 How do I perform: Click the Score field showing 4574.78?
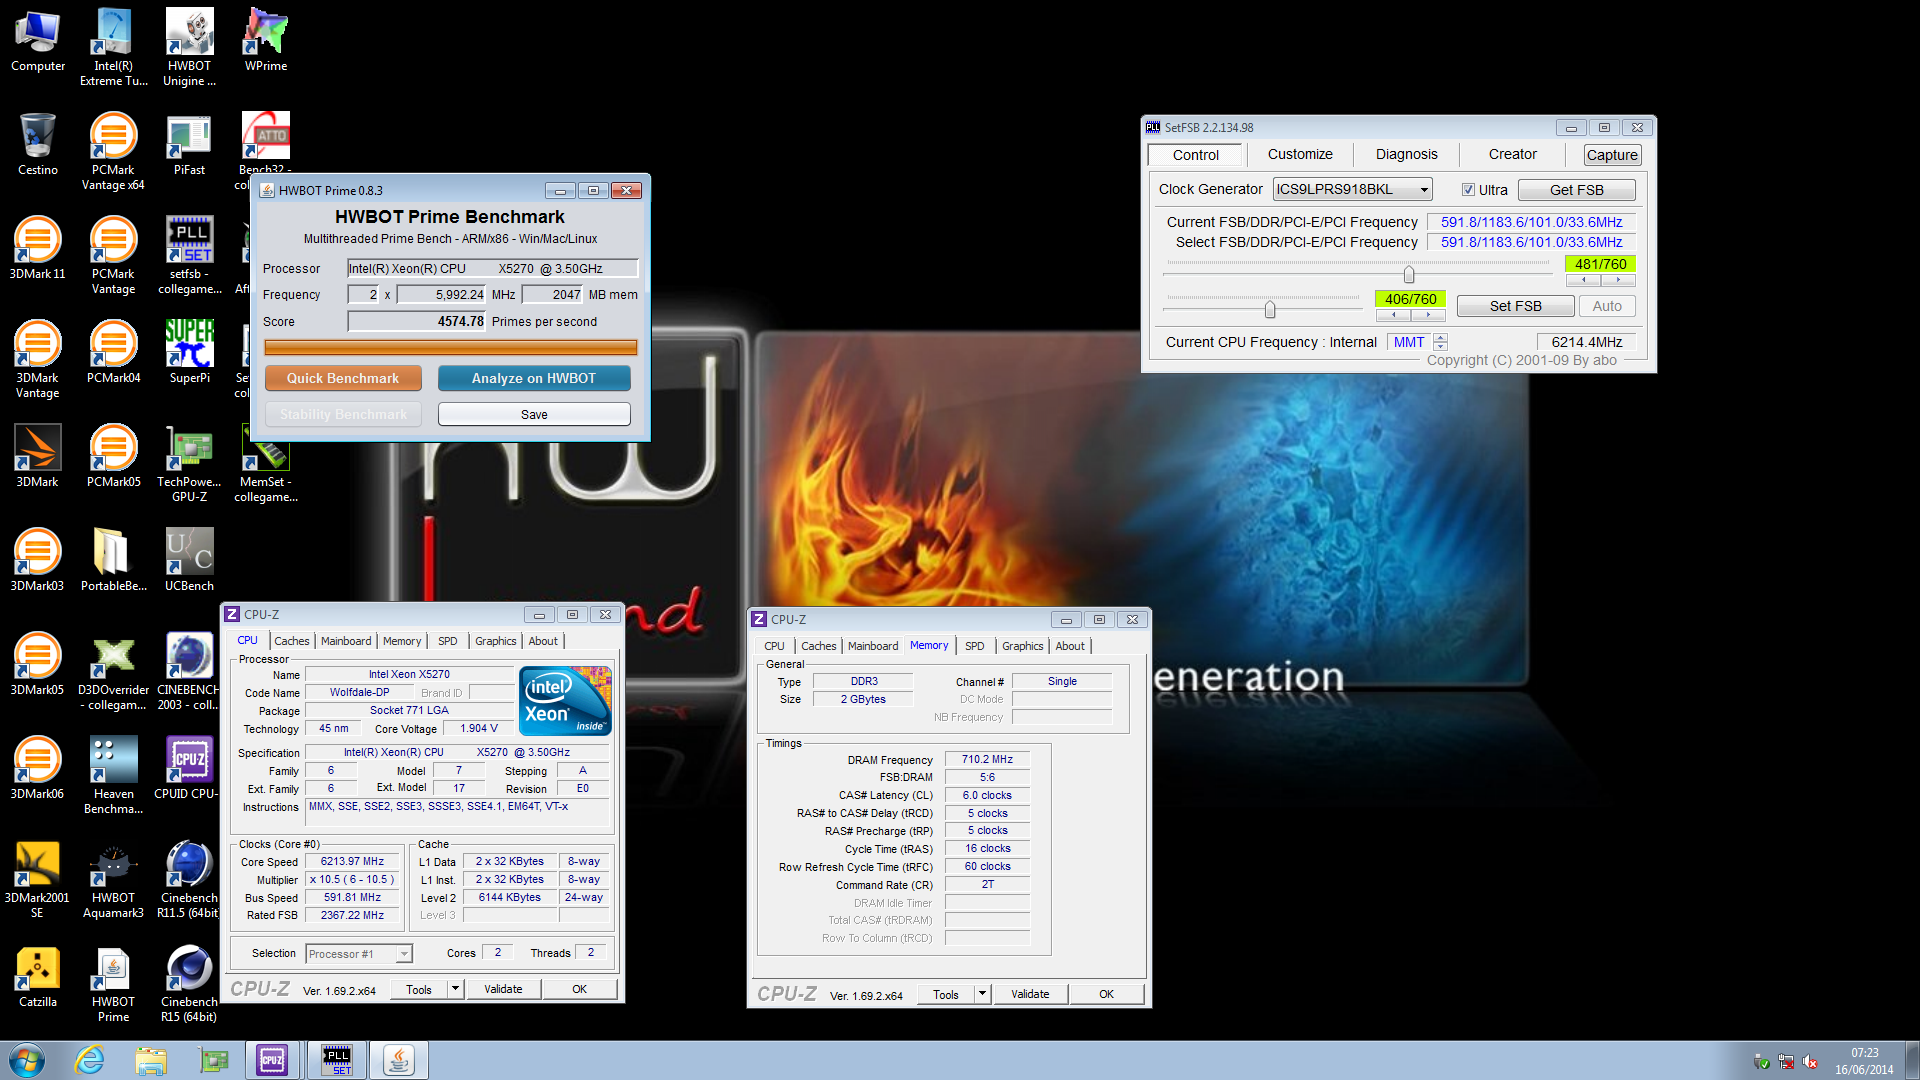tap(416, 321)
